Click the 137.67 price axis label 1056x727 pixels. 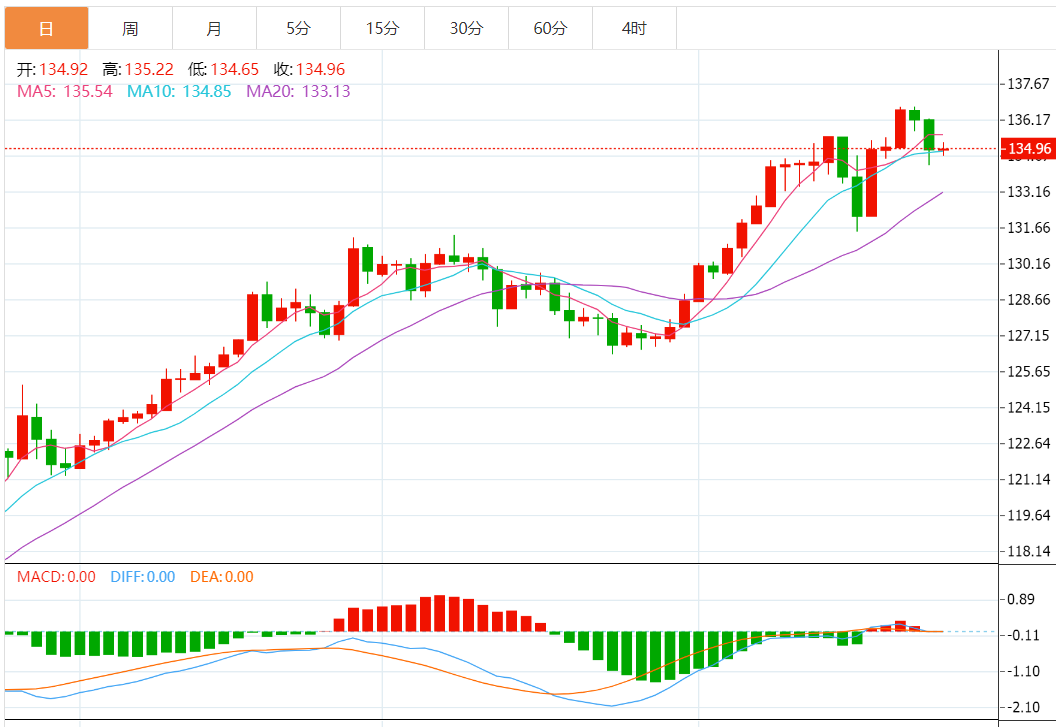[x=1028, y=84]
